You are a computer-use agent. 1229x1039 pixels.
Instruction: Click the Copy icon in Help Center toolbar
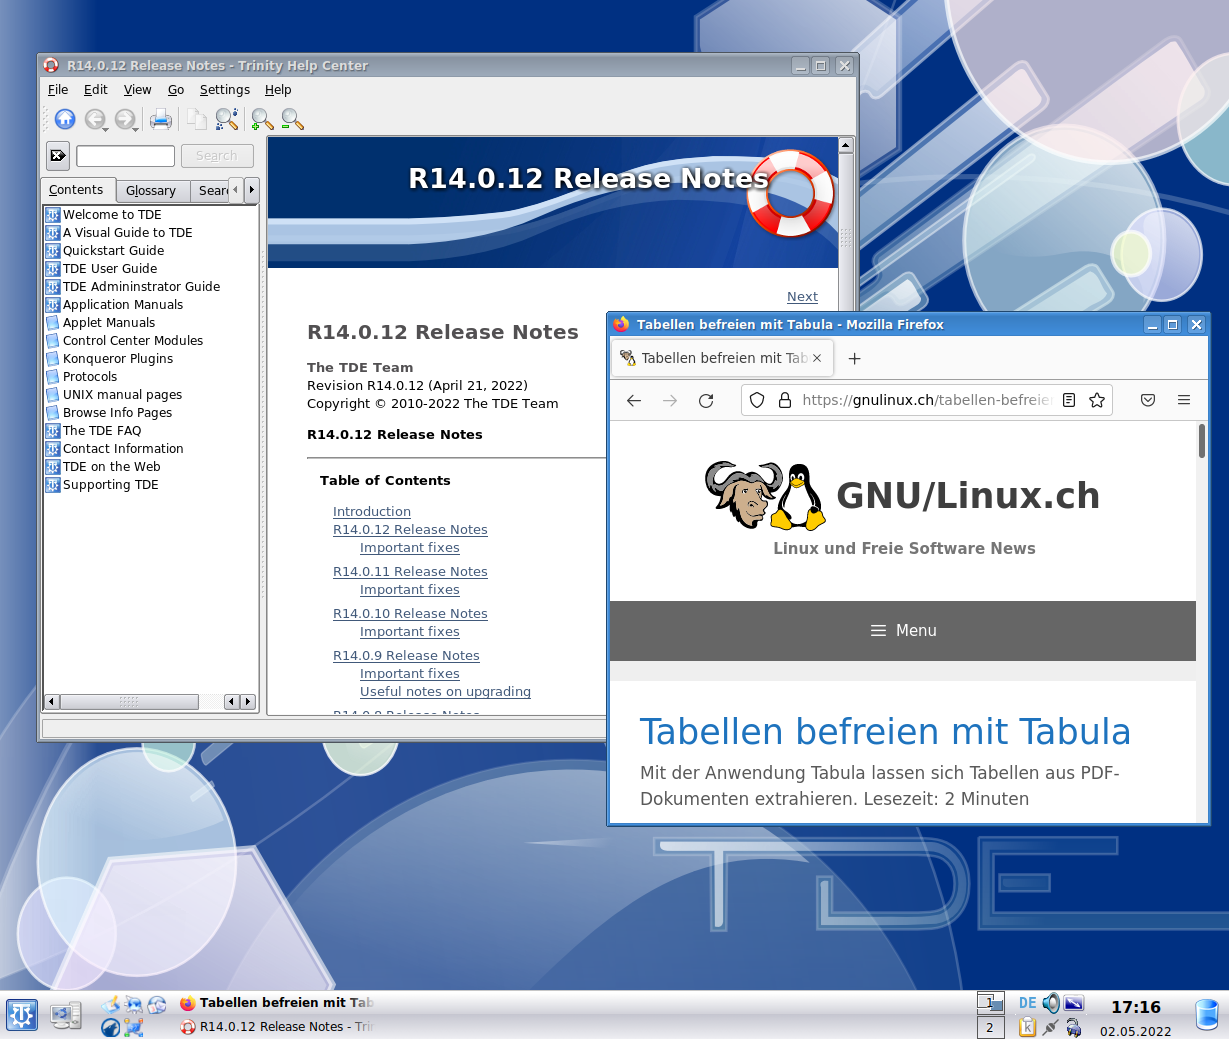[197, 120]
